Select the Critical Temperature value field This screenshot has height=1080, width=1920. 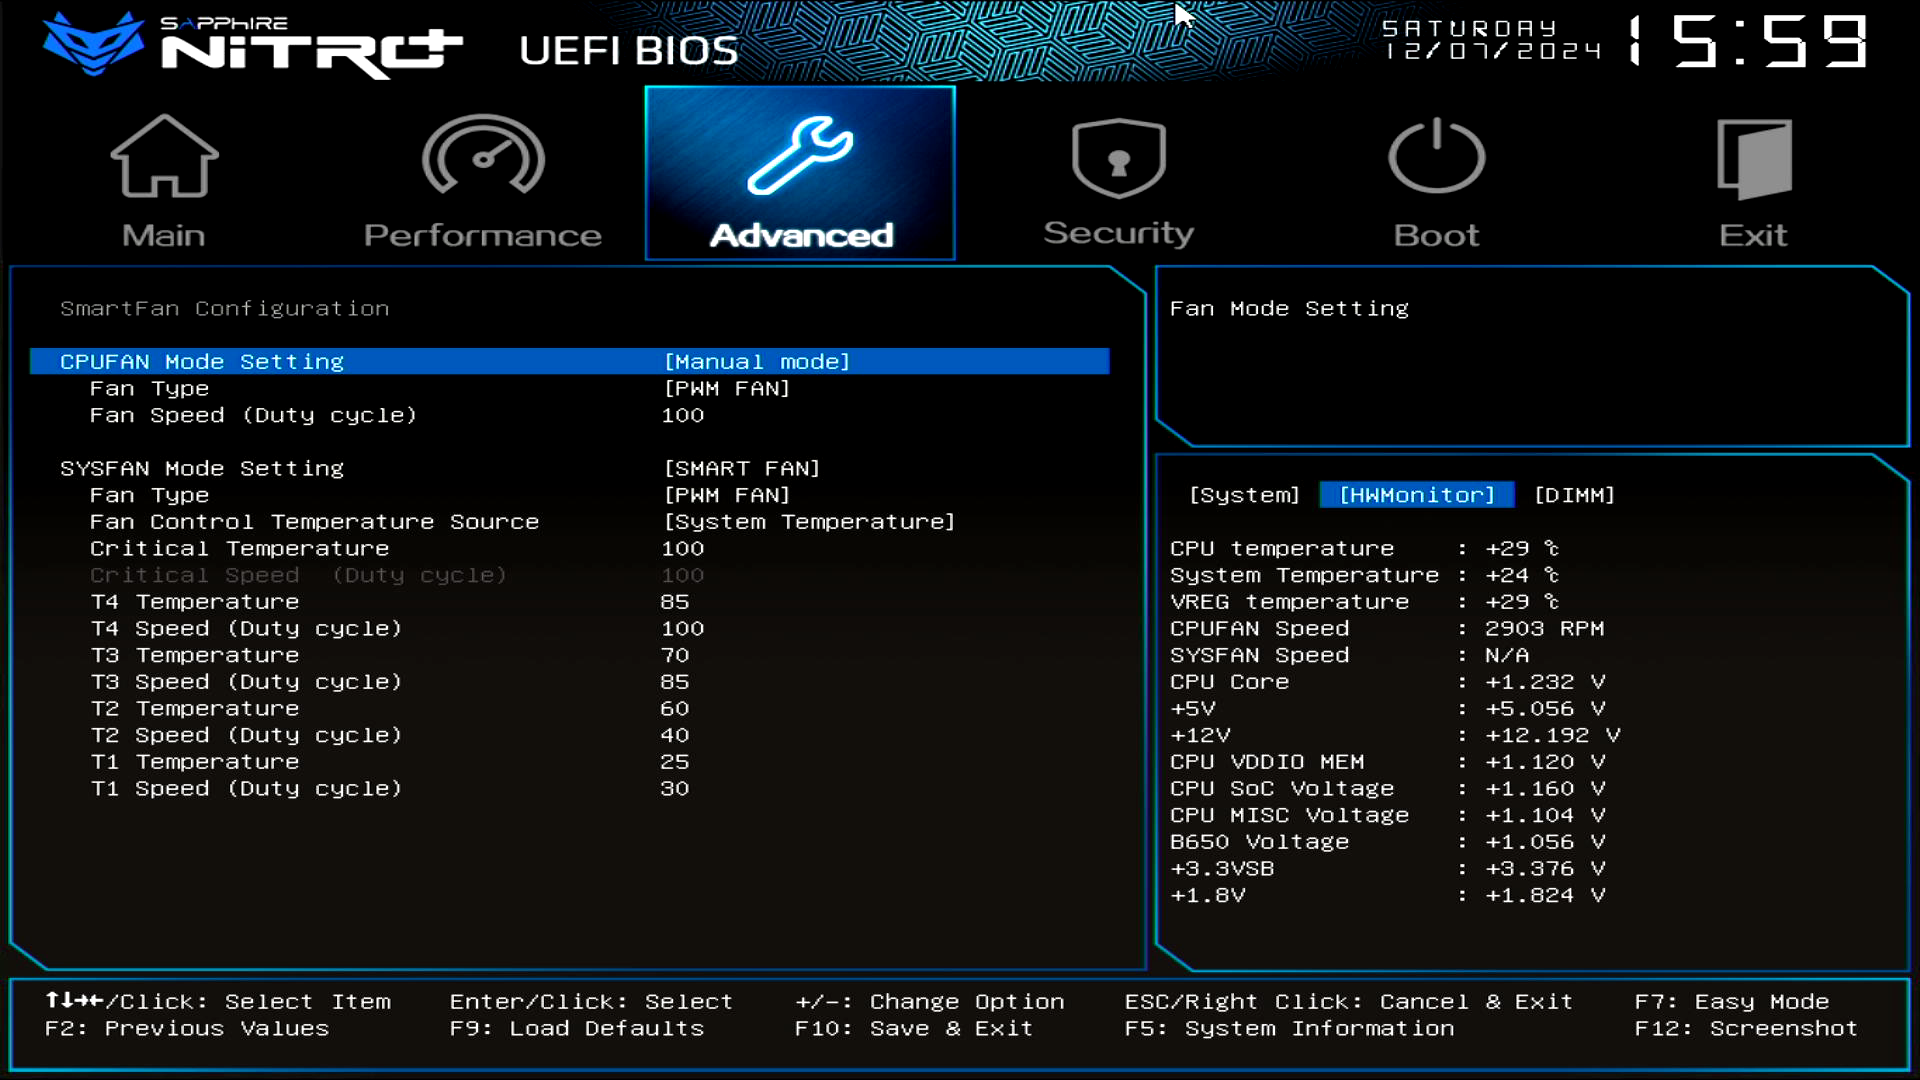coord(683,549)
